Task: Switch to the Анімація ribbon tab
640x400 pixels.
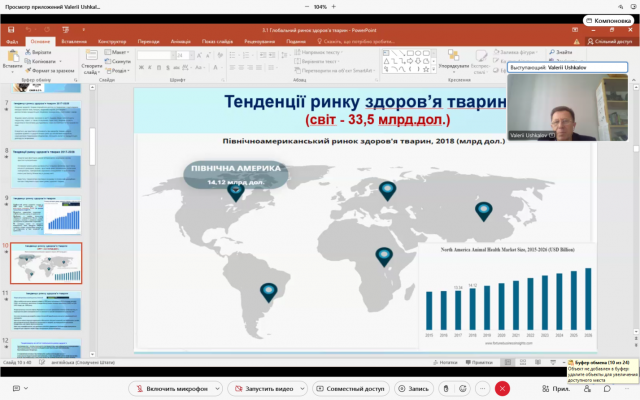Action: click(180, 41)
